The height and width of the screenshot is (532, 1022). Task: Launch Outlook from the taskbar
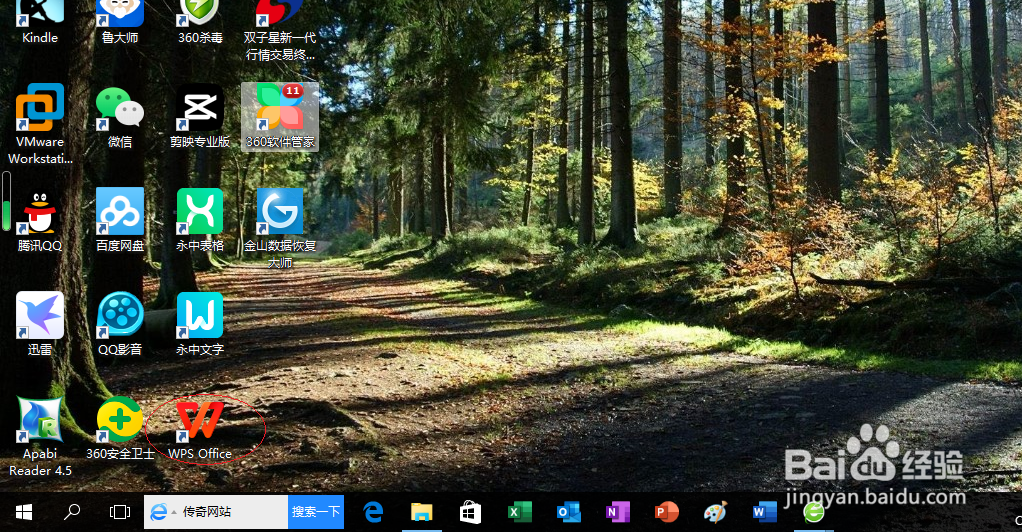tap(568, 512)
